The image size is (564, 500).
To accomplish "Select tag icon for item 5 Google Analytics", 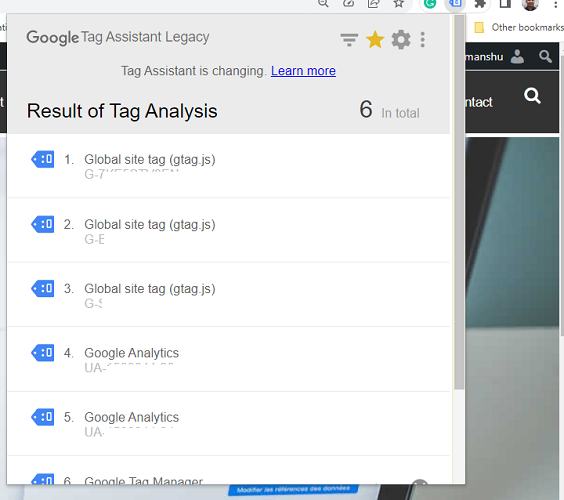I will point(42,417).
